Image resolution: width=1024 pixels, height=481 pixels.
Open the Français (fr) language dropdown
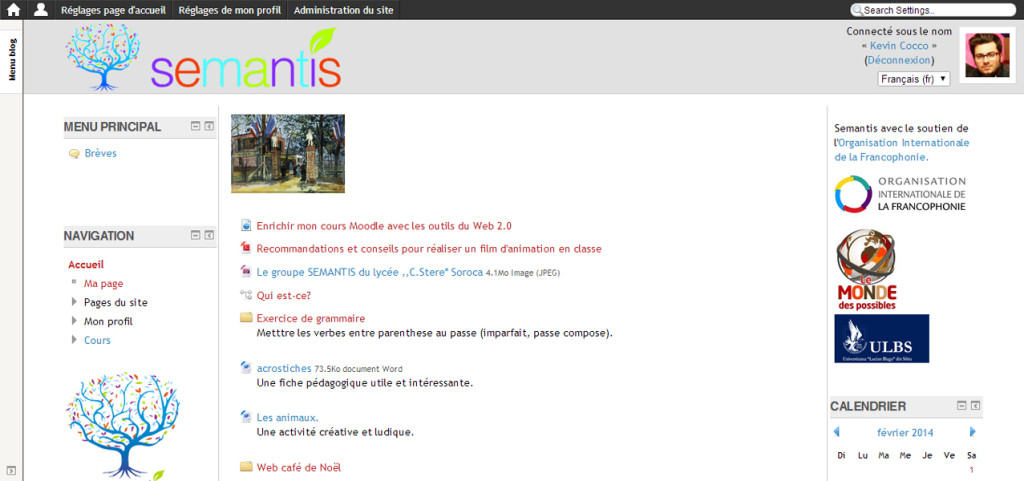coord(914,78)
